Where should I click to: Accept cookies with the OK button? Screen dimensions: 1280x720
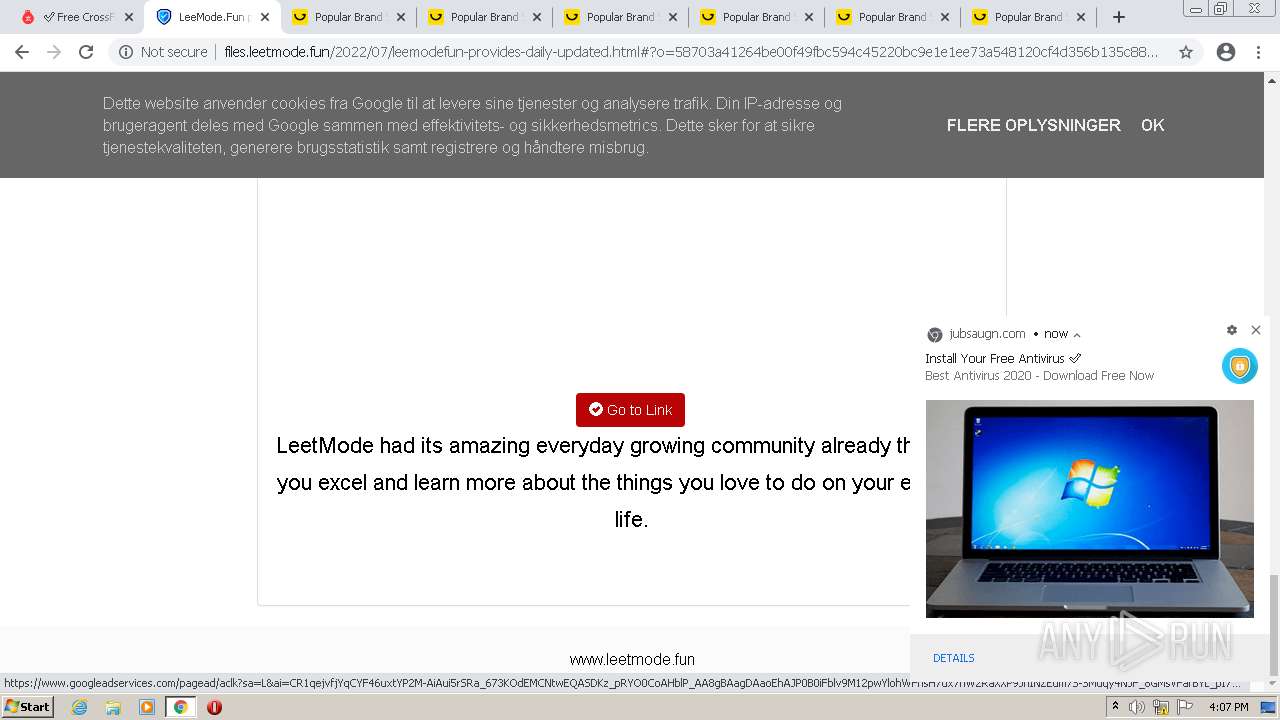click(x=1153, y=125)
